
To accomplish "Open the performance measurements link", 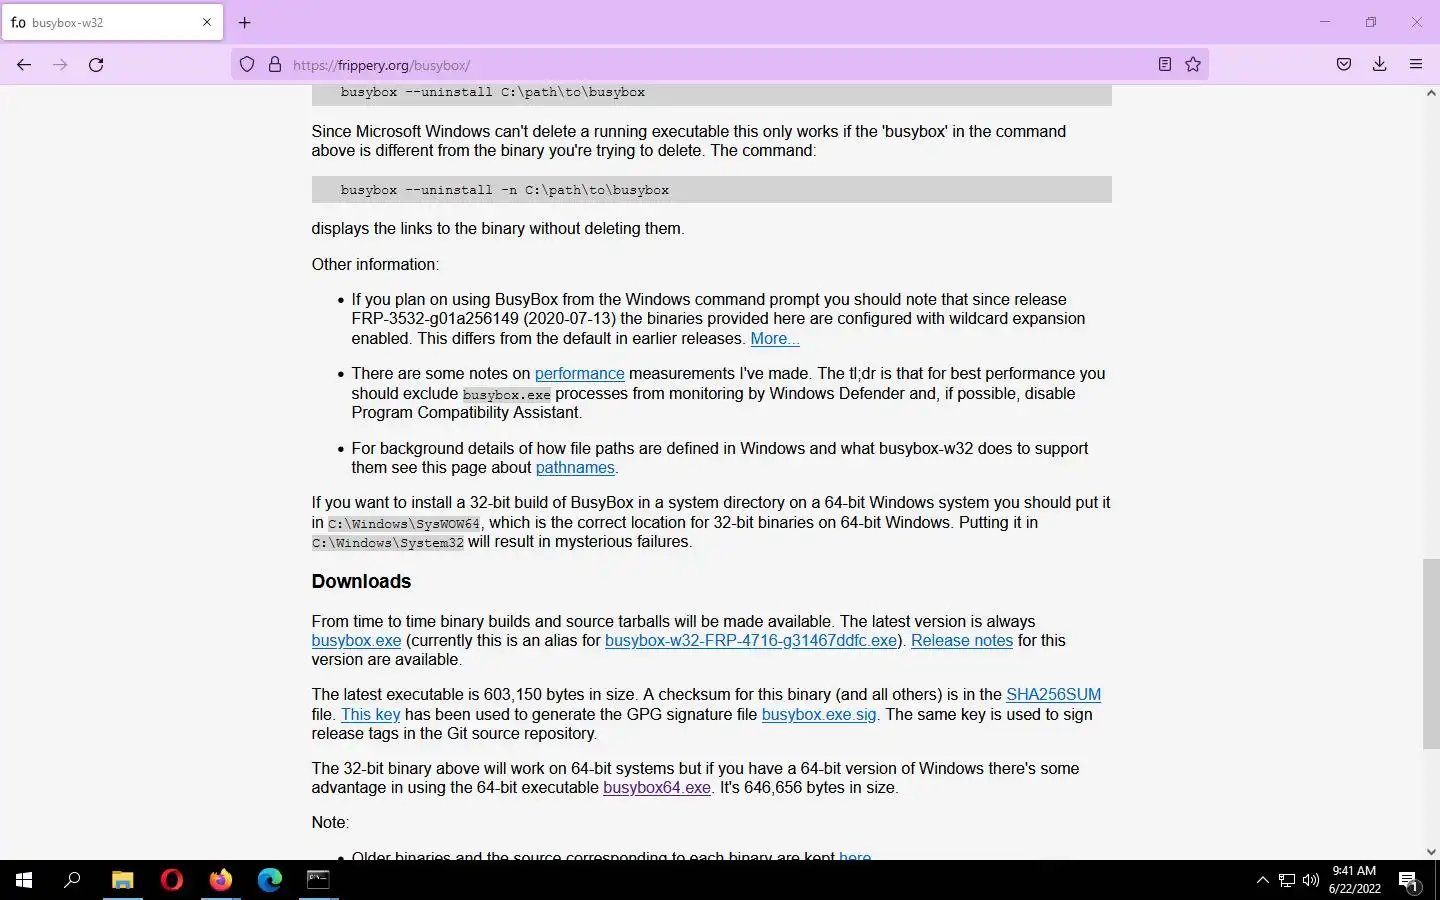I will point(580,373).
